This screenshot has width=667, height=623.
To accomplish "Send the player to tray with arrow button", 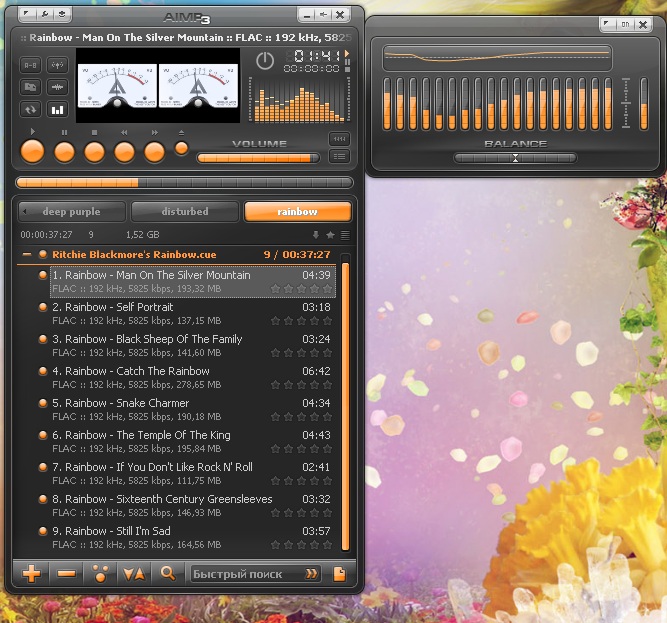I will [324, 15].
